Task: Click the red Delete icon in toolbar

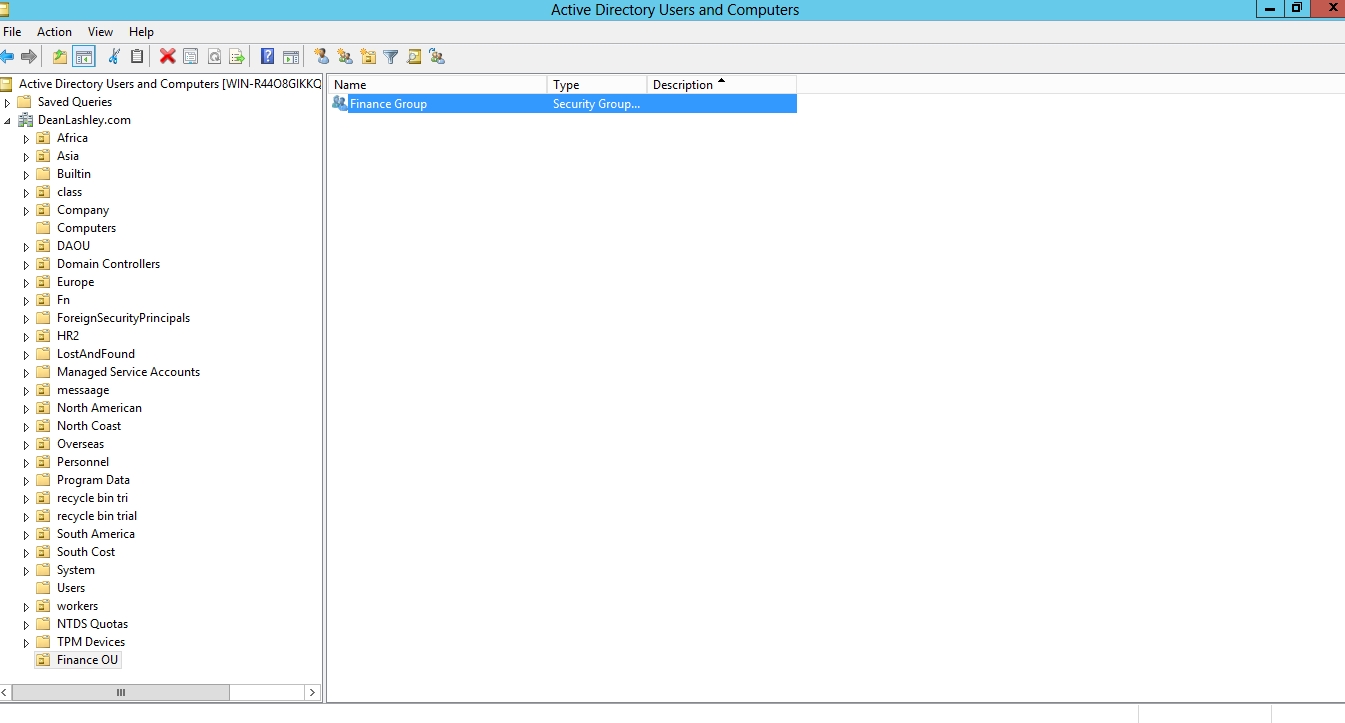Action: click(x=167, y=57)
